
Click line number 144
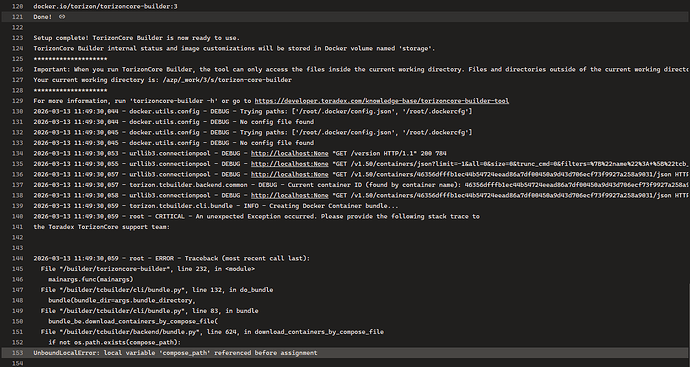tap(18, 258)
